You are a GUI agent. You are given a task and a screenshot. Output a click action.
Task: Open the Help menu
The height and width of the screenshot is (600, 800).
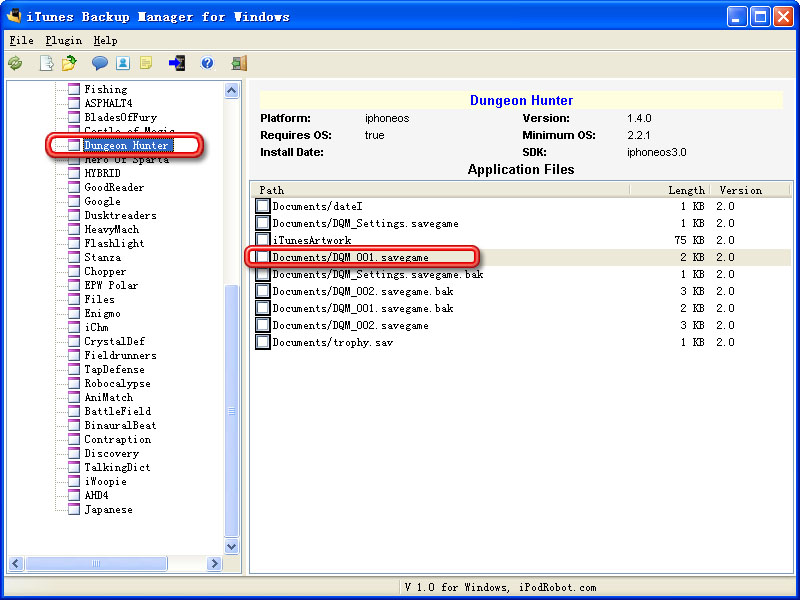105,40
